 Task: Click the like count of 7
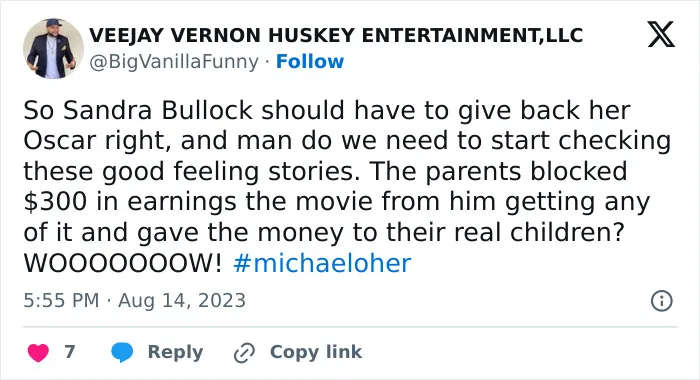pos(70,352)
